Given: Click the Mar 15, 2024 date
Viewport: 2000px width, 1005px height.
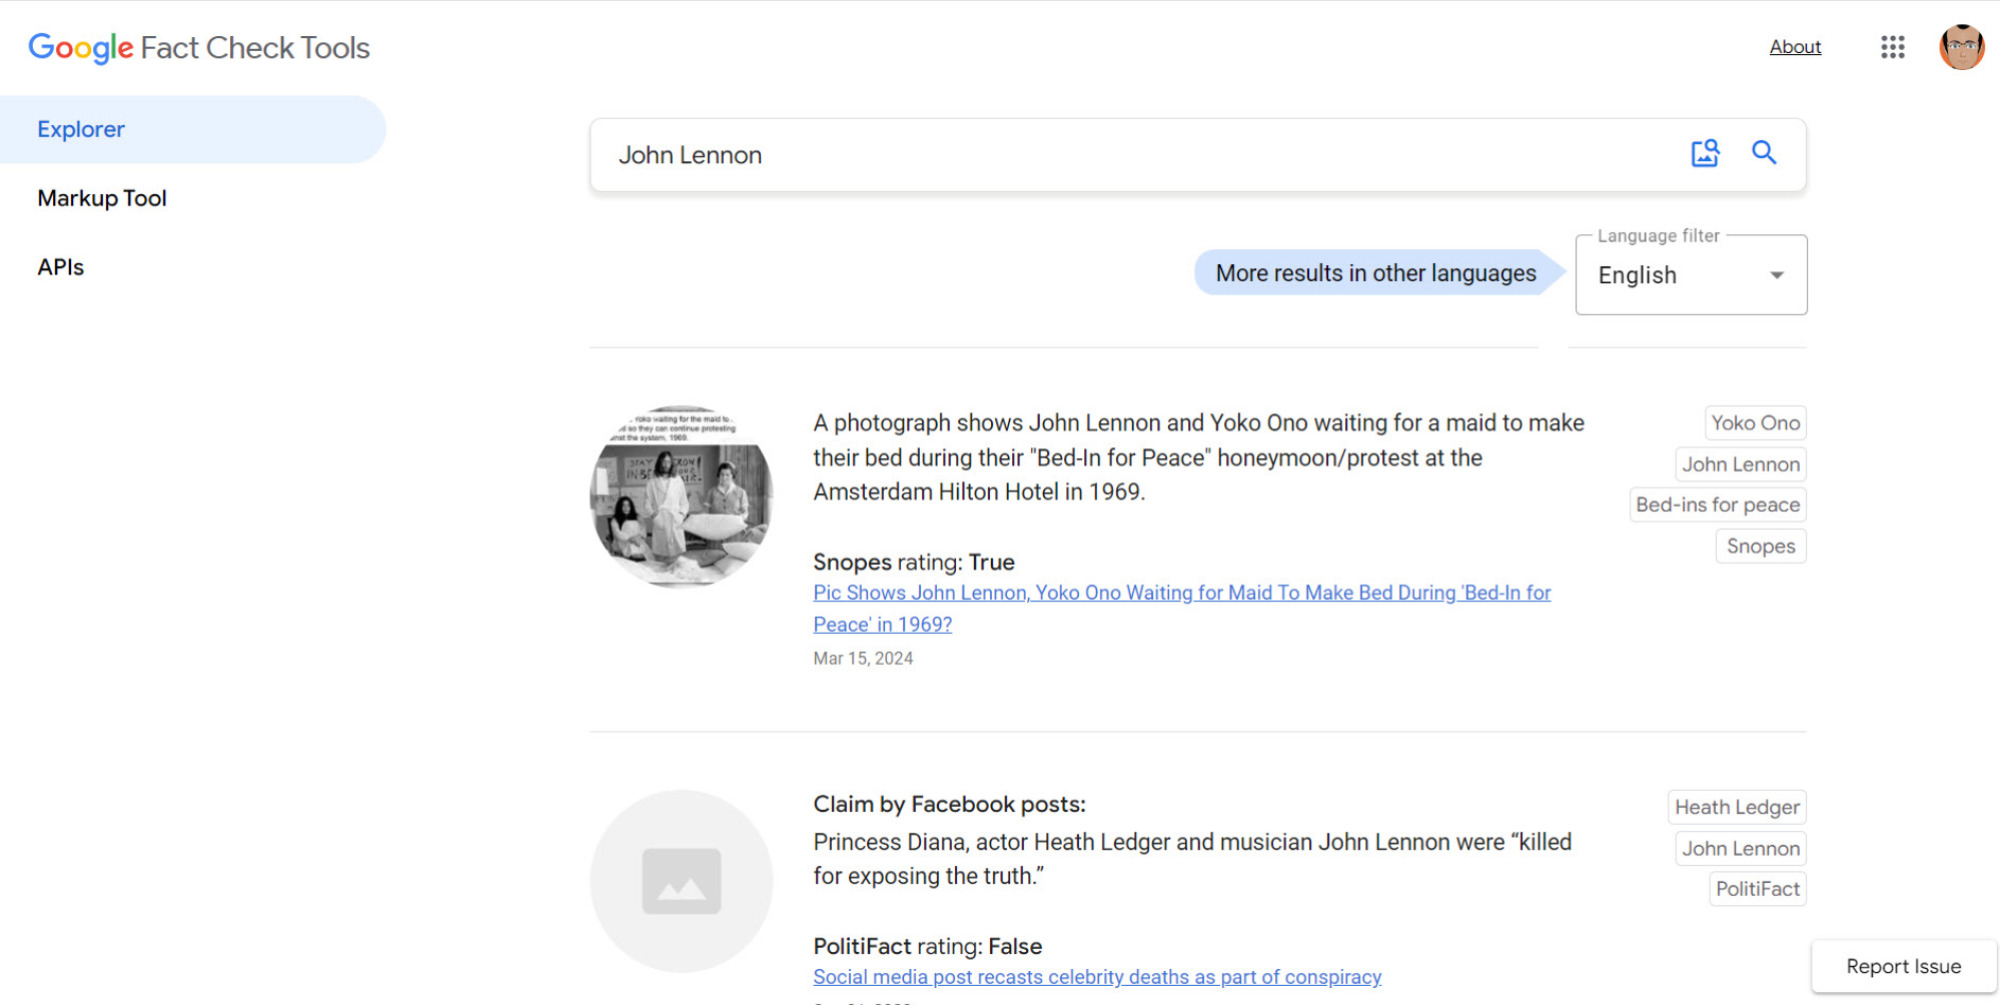Looking at the screenshot, I should pos(863,658).
